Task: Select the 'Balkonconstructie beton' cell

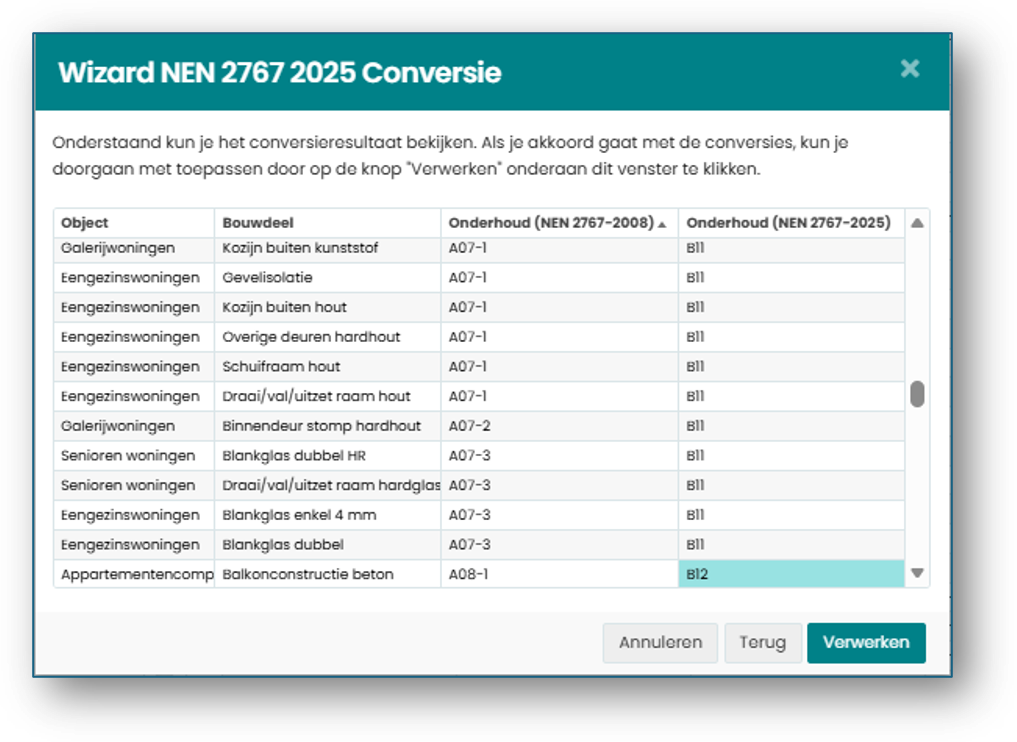Action: tap(328, 575)
